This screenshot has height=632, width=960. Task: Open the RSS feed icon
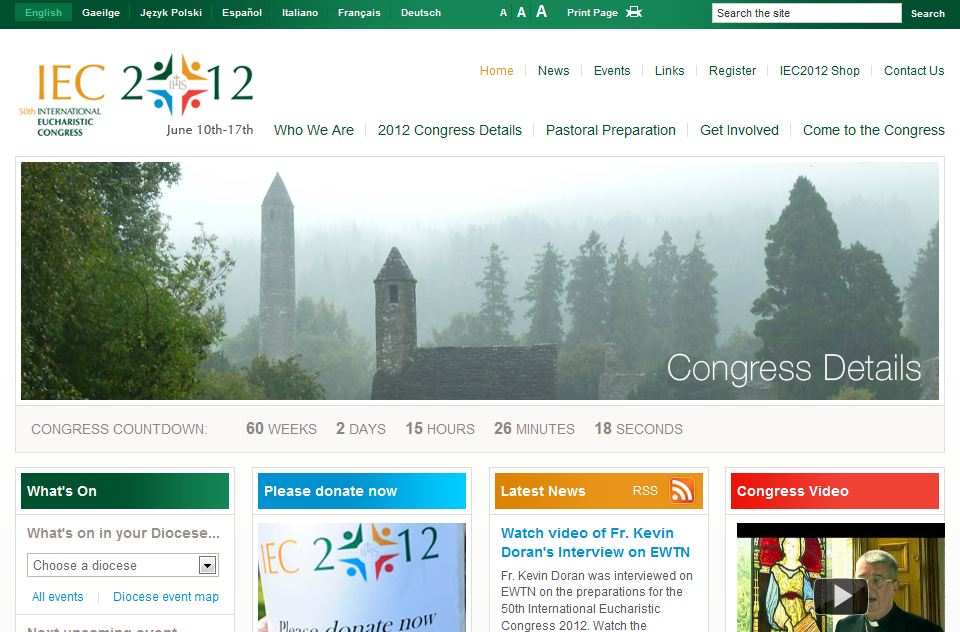pyautogui.click(x=682, y=491)
